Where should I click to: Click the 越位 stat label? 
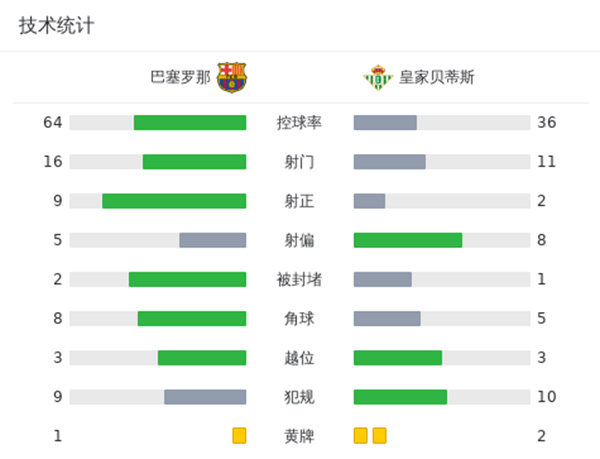[299, 358]
